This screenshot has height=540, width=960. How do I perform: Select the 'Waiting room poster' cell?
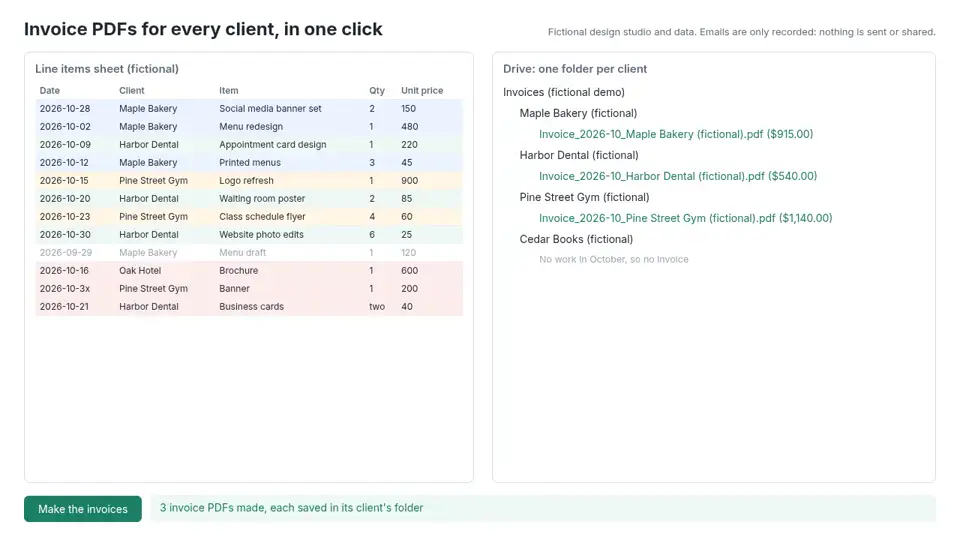pos(262,198)
